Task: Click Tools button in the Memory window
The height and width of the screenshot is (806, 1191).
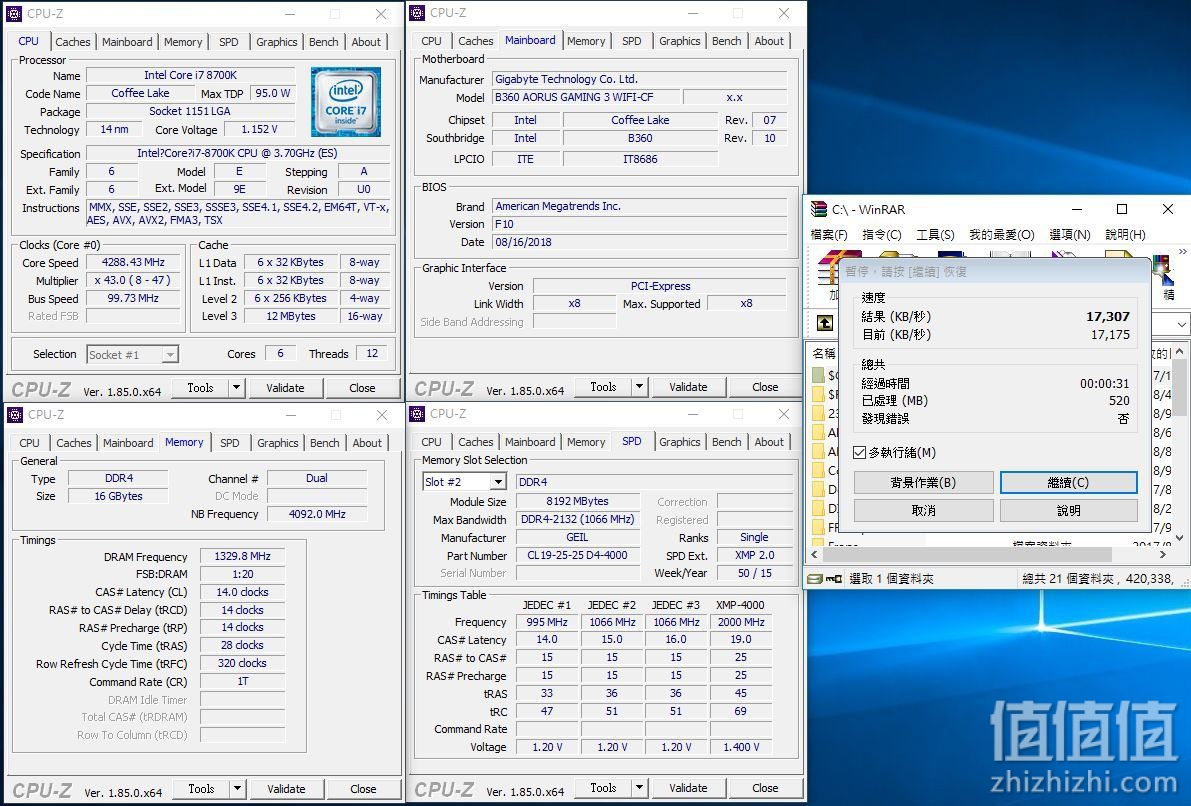Action: click(x=201, y=789)
